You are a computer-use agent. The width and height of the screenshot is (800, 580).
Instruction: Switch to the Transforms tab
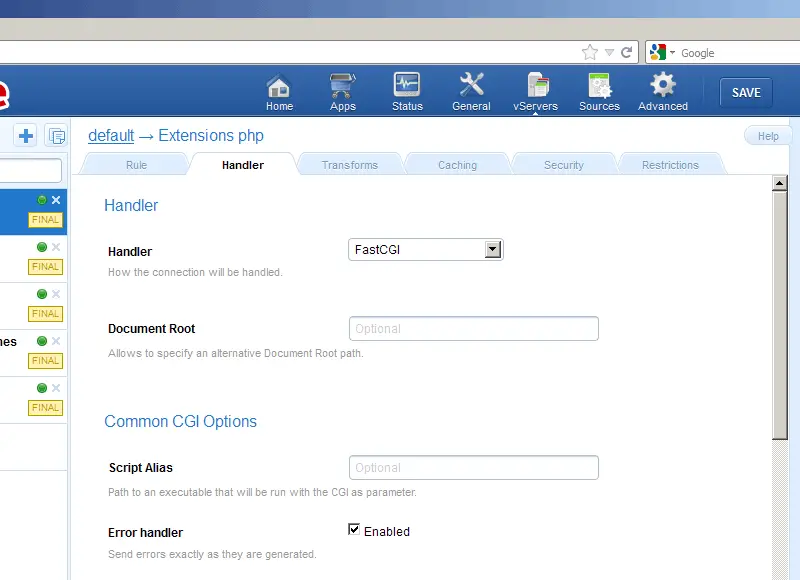pos(349,165)
